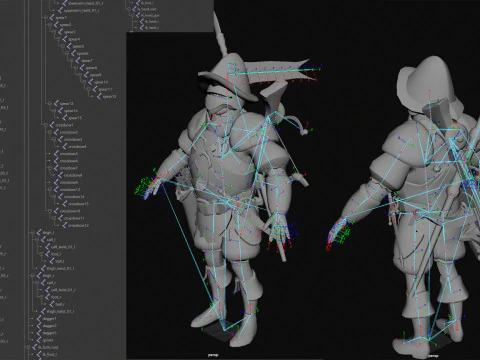Click persp label under front-view character
The image size is (480, 360).
pyautogui.click(x=213, y=355)
